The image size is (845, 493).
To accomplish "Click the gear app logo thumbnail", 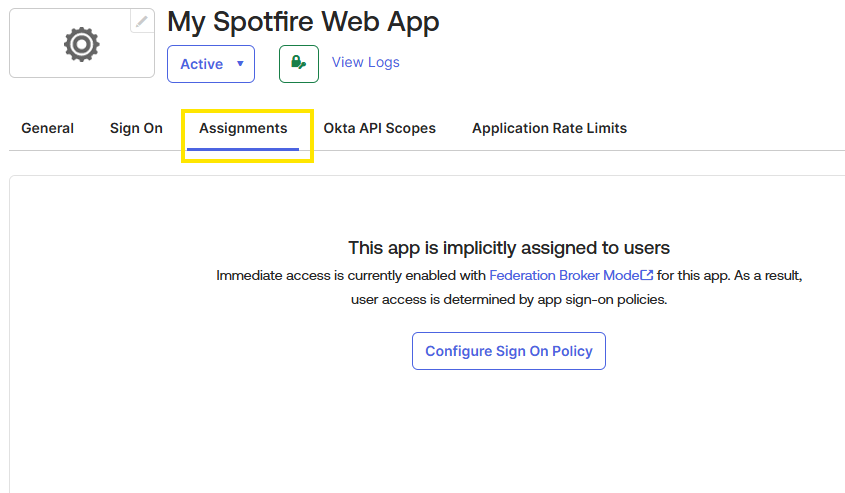I will (82, 43).
